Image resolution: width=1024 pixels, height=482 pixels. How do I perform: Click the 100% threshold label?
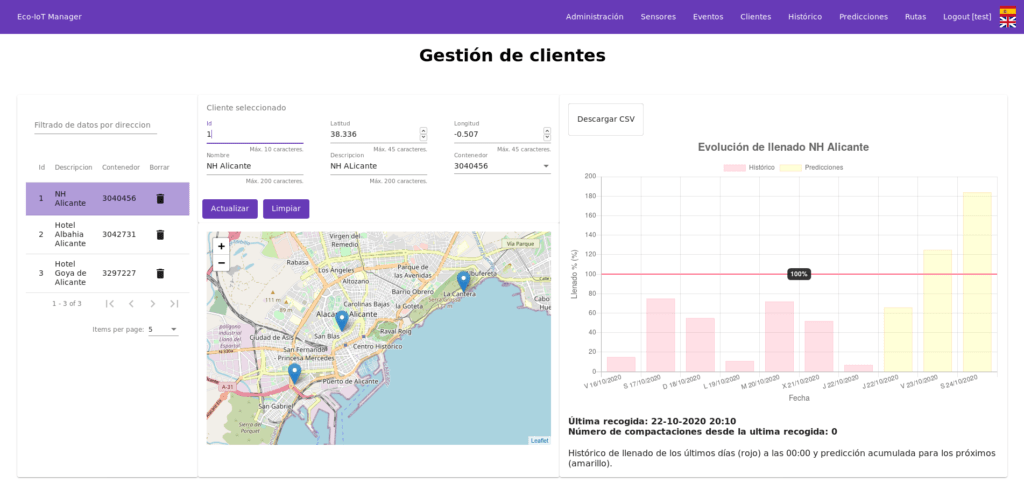tap(799, 274)
